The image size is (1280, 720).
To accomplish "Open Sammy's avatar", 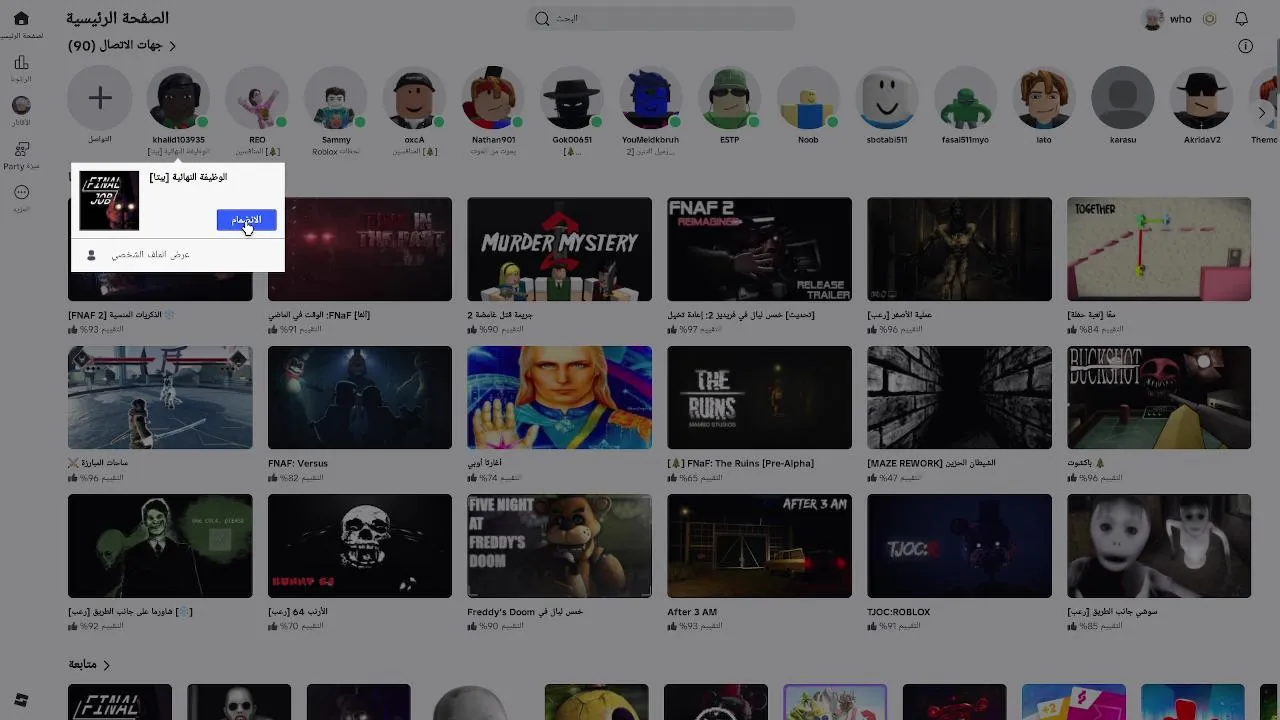I will coord(336,98).
